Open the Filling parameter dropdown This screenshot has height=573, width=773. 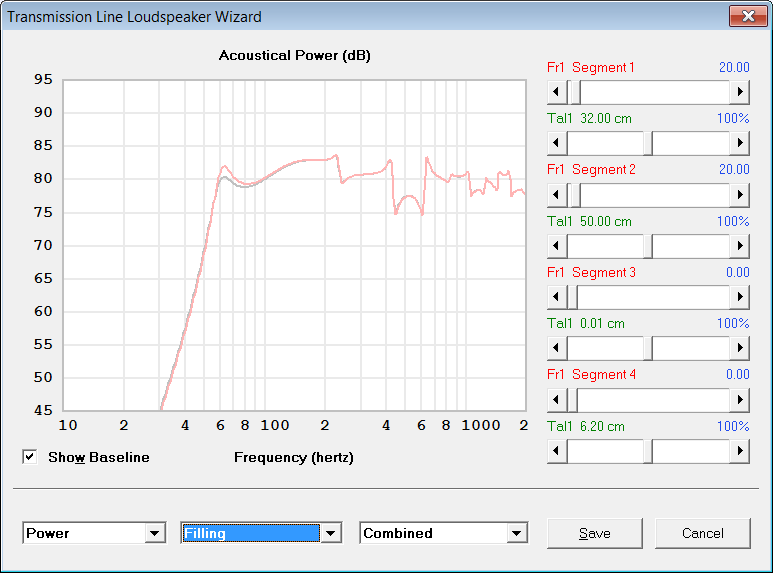[331, 533]
